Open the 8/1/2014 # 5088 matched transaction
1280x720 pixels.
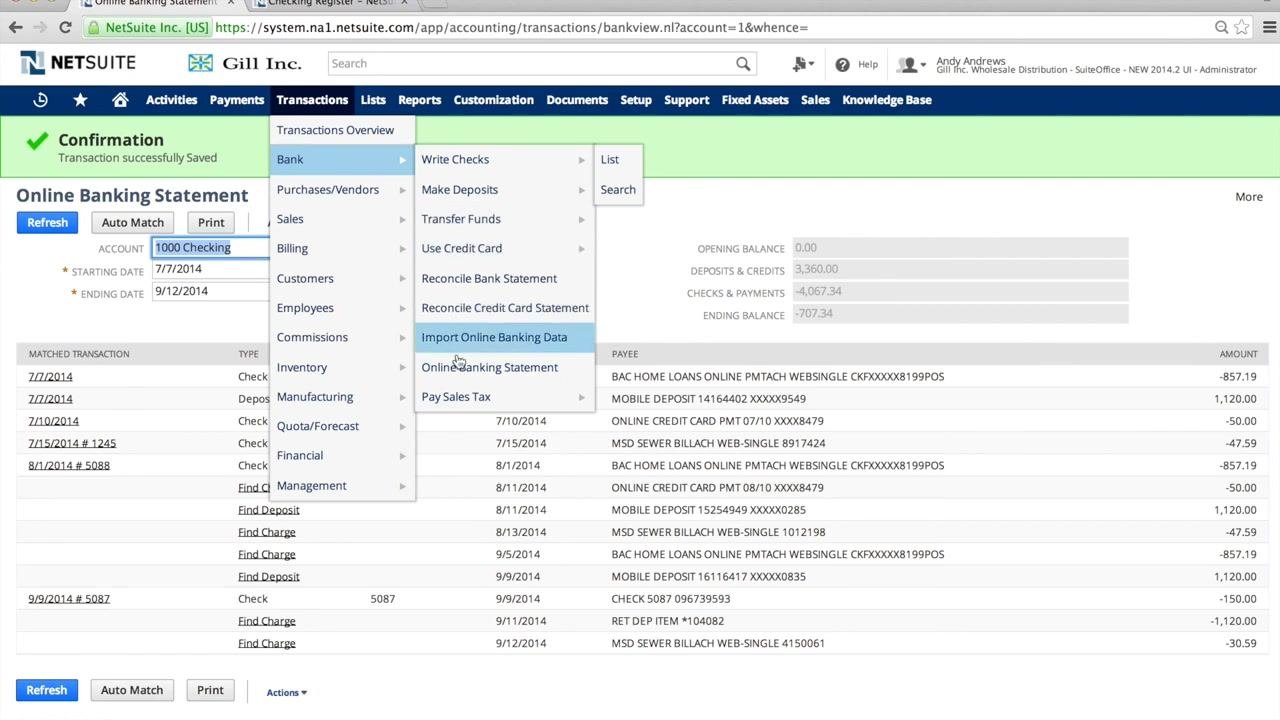pos(69,466)
